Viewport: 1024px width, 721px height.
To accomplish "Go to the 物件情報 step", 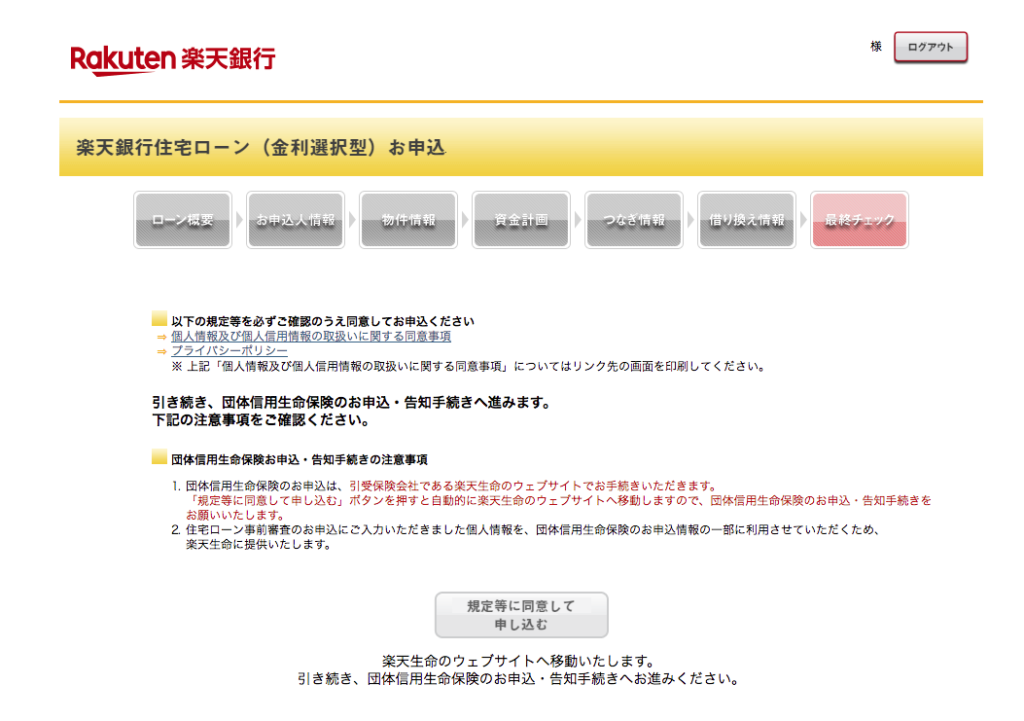I will [x=408, y=220].
